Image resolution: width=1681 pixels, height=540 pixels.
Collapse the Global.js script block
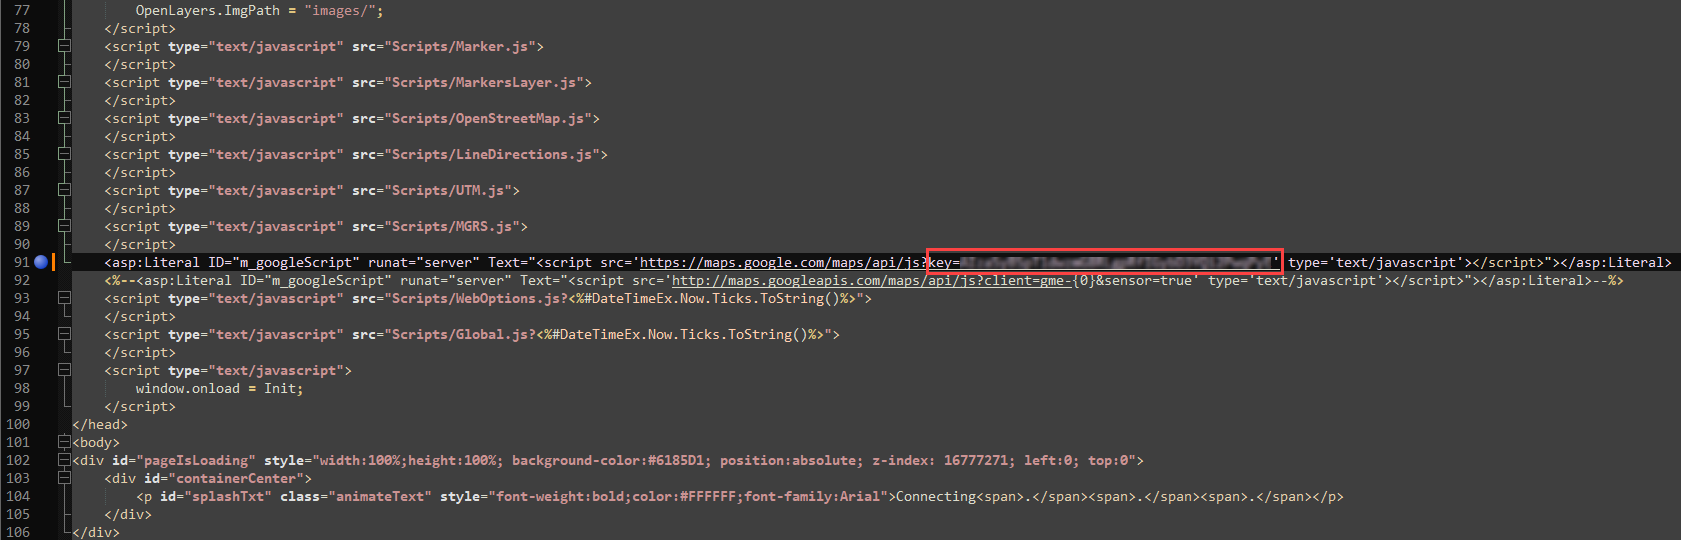click(x=64, y=334)
